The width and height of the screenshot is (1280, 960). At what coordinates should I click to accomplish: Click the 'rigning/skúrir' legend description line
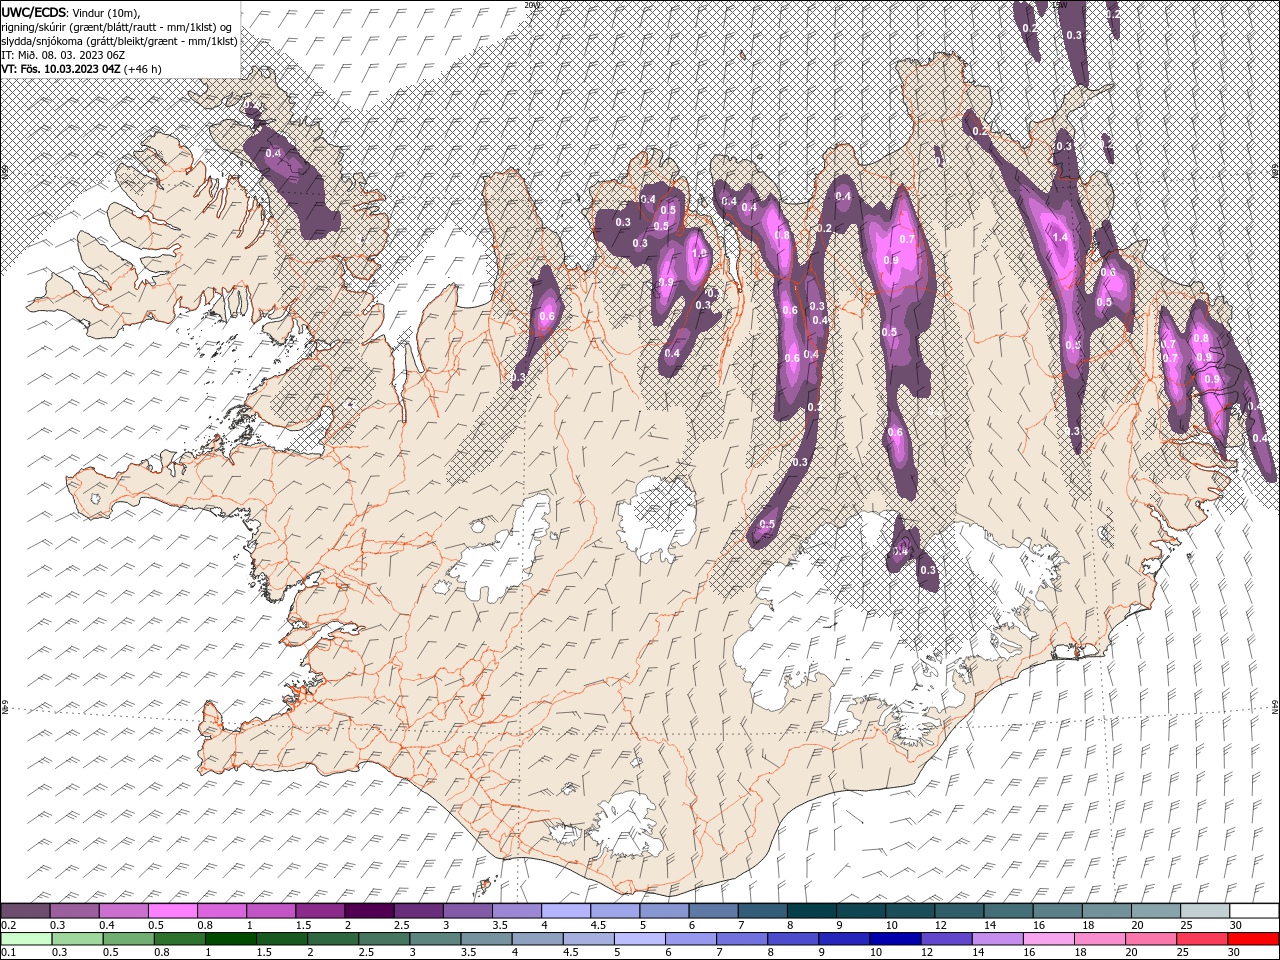click(x=118, y=26)
